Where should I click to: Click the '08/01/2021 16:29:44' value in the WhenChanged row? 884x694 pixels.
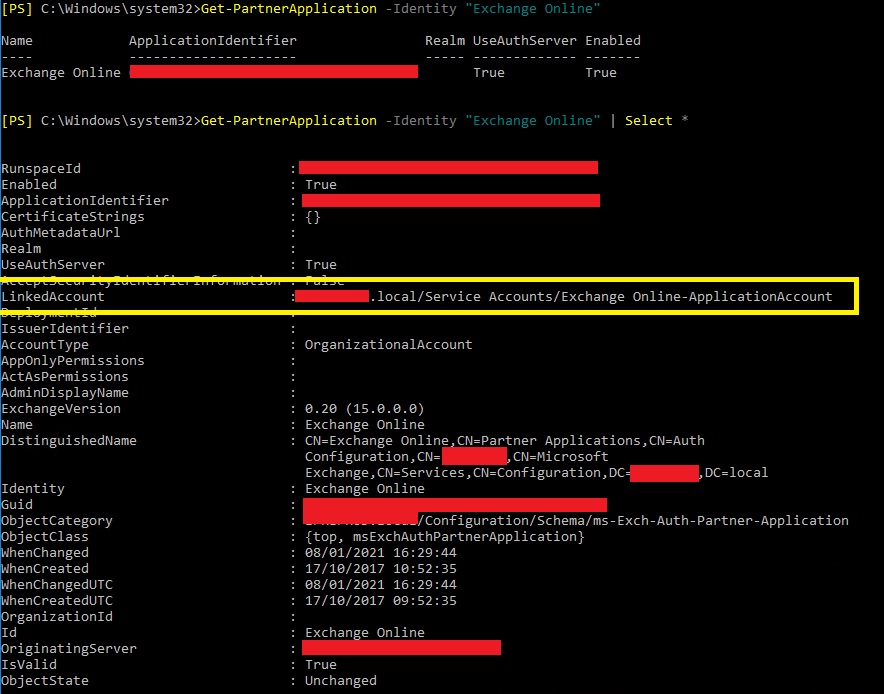pyautogui.click(x=381, y=552)
